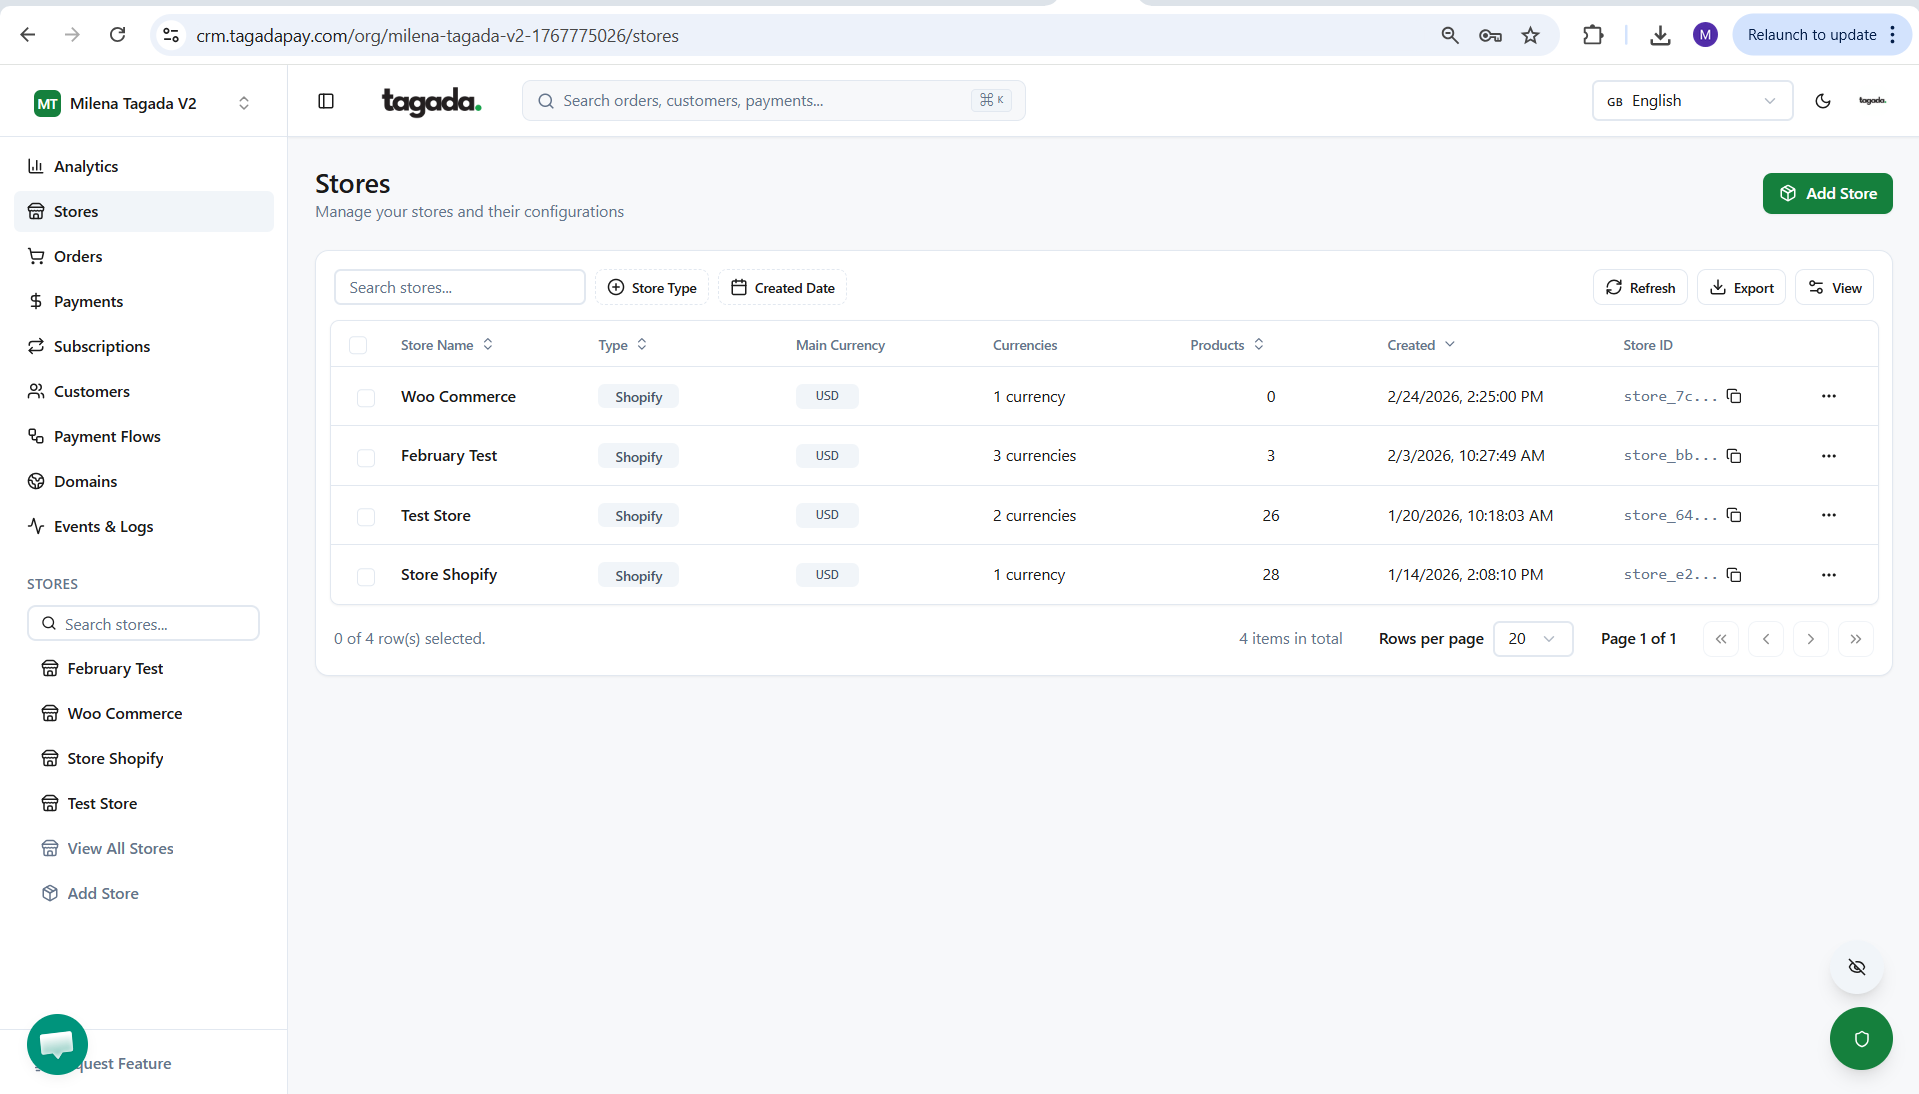Check the select-all rows header checkbox
1919x1094 pixels.
pyautogui.click(x=358, y=345)
